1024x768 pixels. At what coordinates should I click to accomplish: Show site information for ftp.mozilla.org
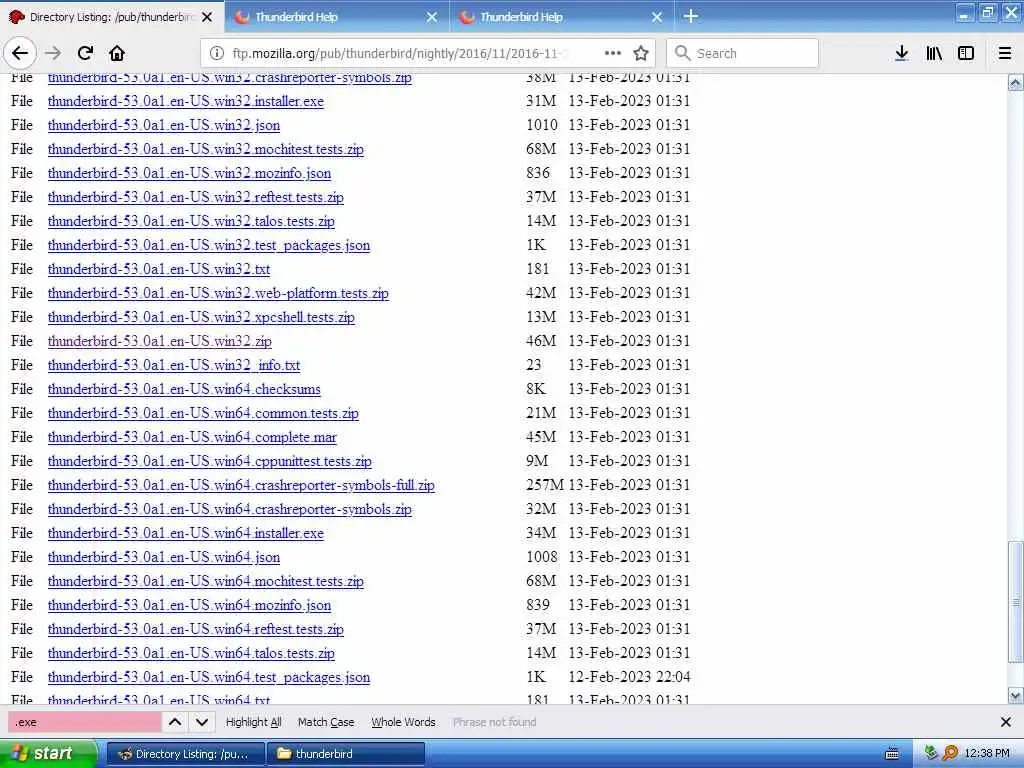coord(217,53)
